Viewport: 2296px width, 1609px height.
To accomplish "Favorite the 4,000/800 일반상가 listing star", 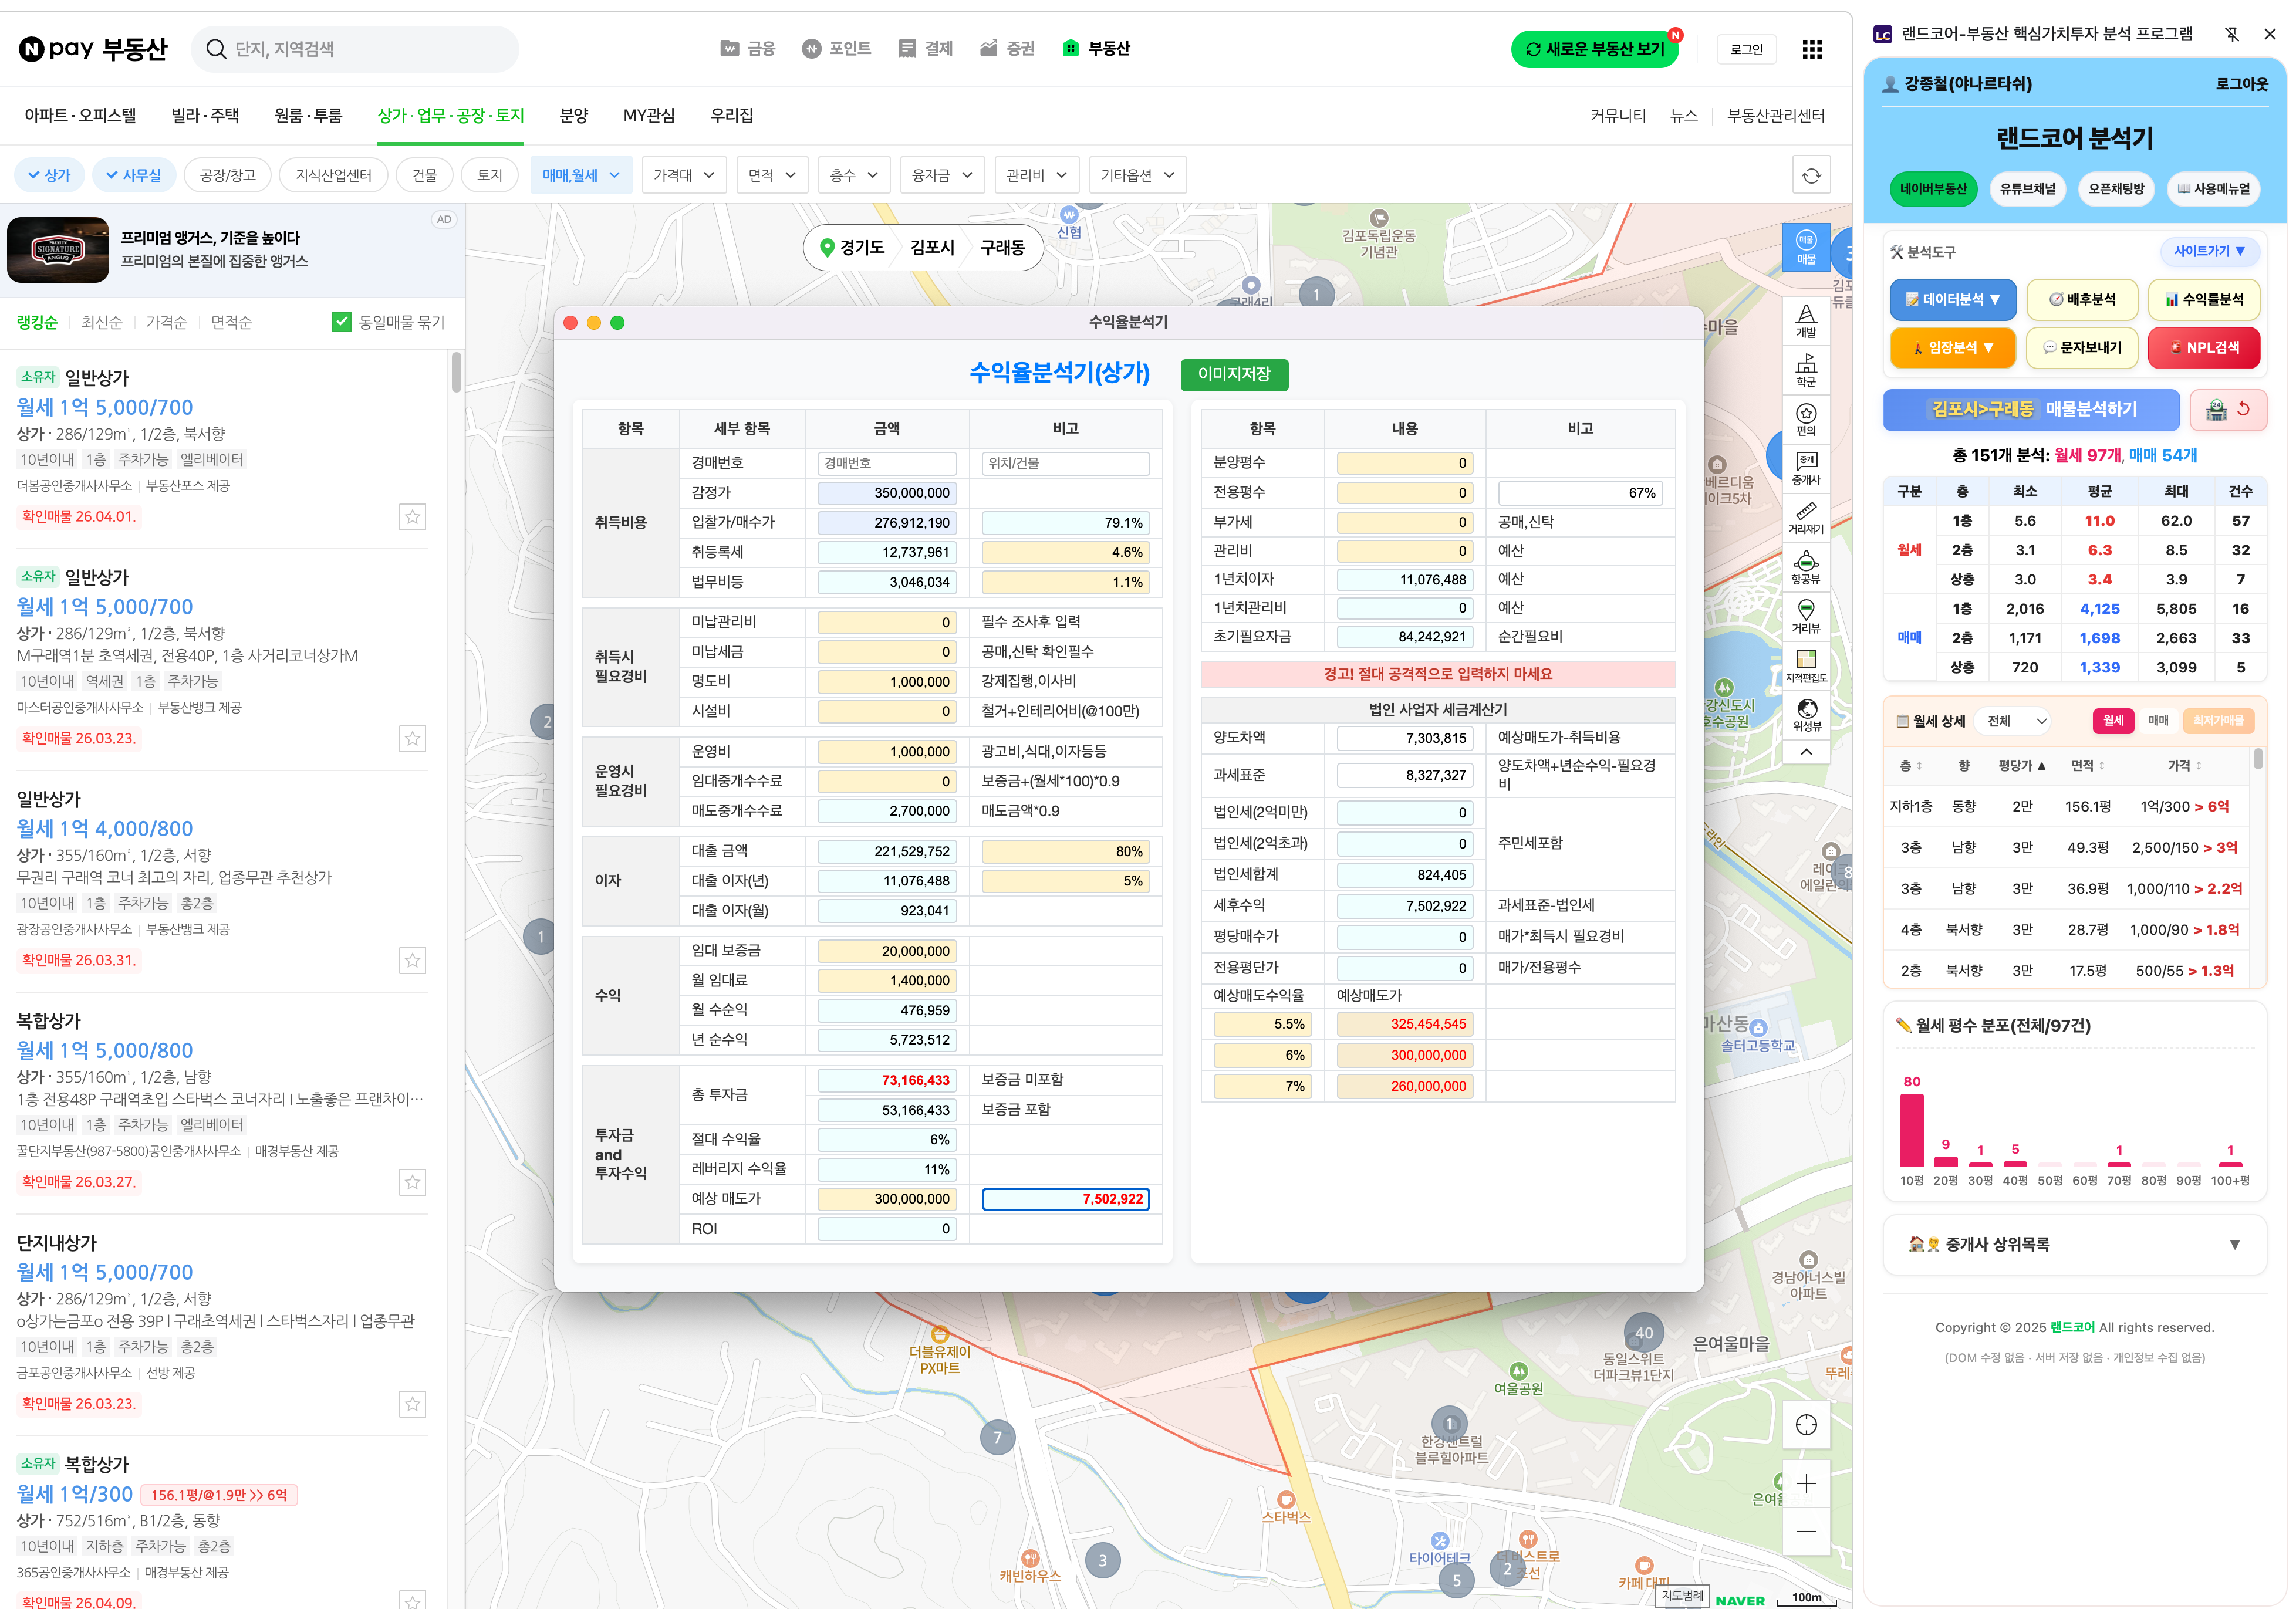I will tap(412, 961).
